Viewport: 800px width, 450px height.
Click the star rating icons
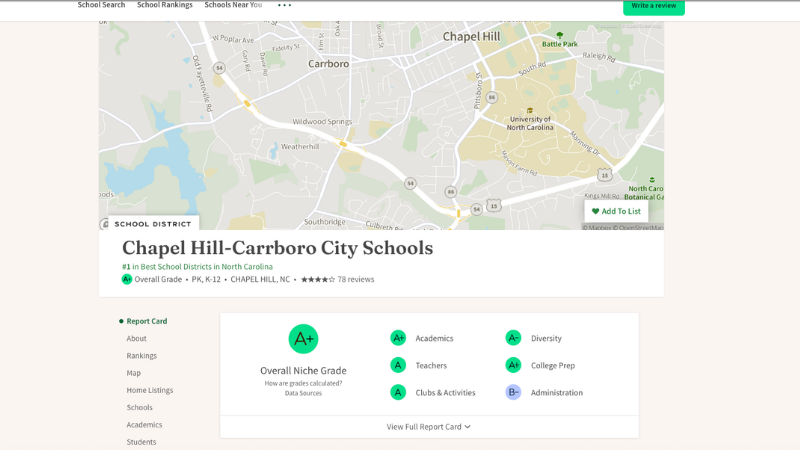point(317,279)
